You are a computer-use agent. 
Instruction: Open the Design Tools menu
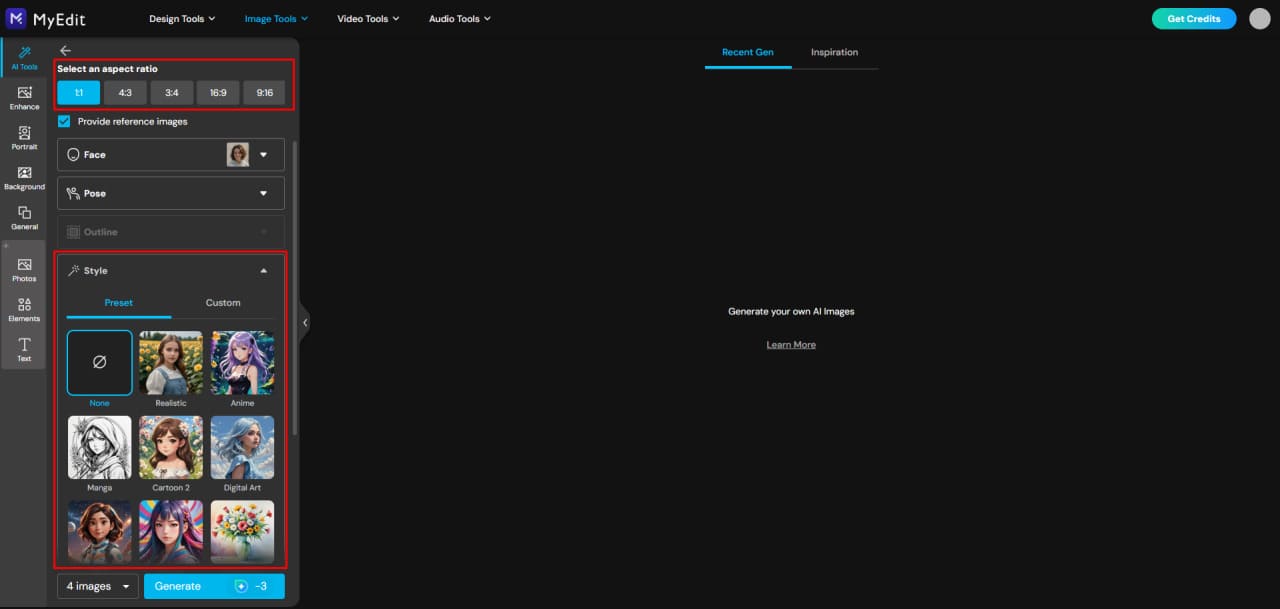182,19
